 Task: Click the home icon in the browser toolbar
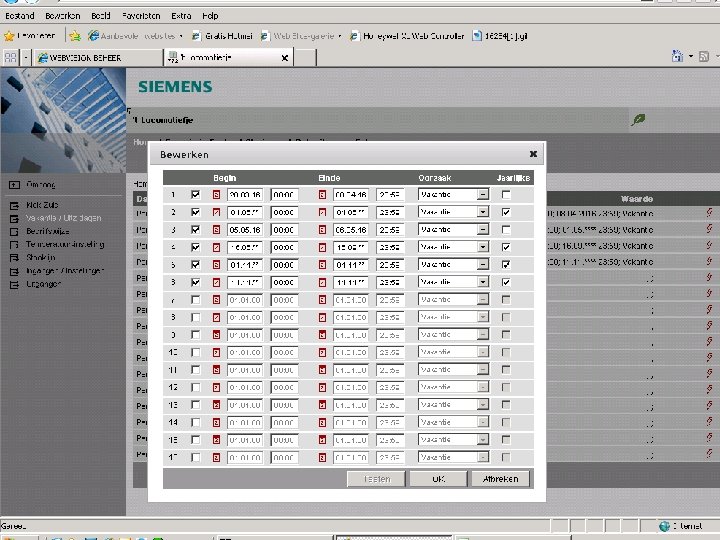click(x=677, y=56)
